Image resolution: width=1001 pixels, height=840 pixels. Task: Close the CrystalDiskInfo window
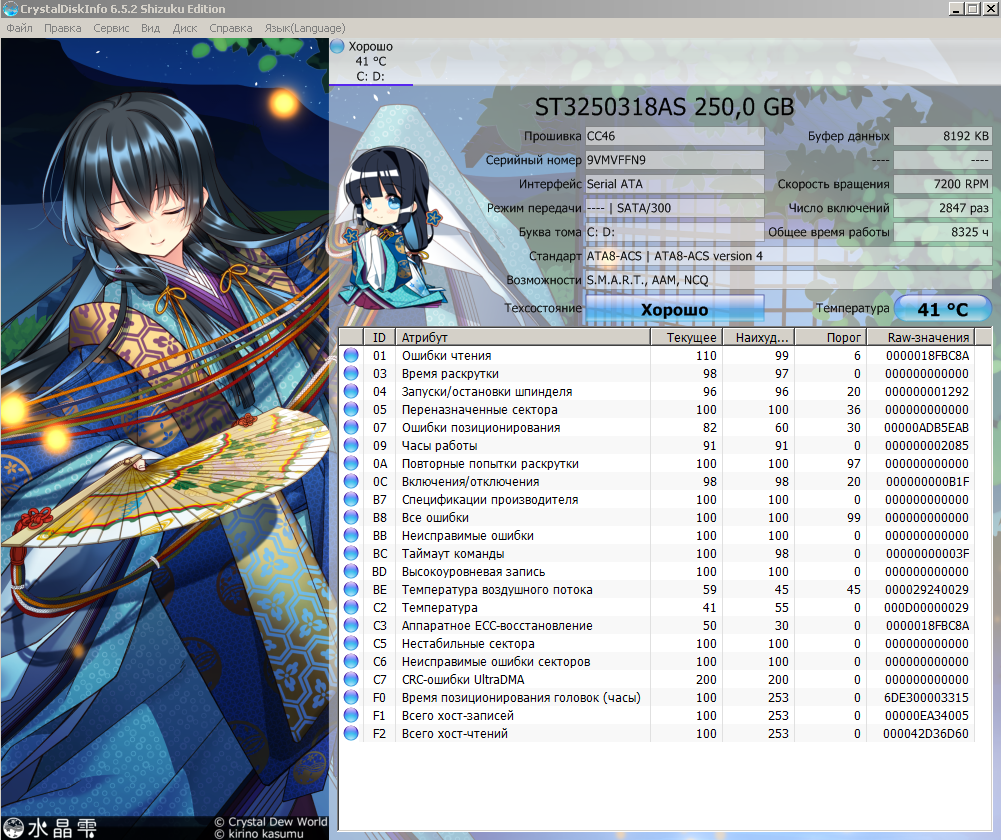990,9
